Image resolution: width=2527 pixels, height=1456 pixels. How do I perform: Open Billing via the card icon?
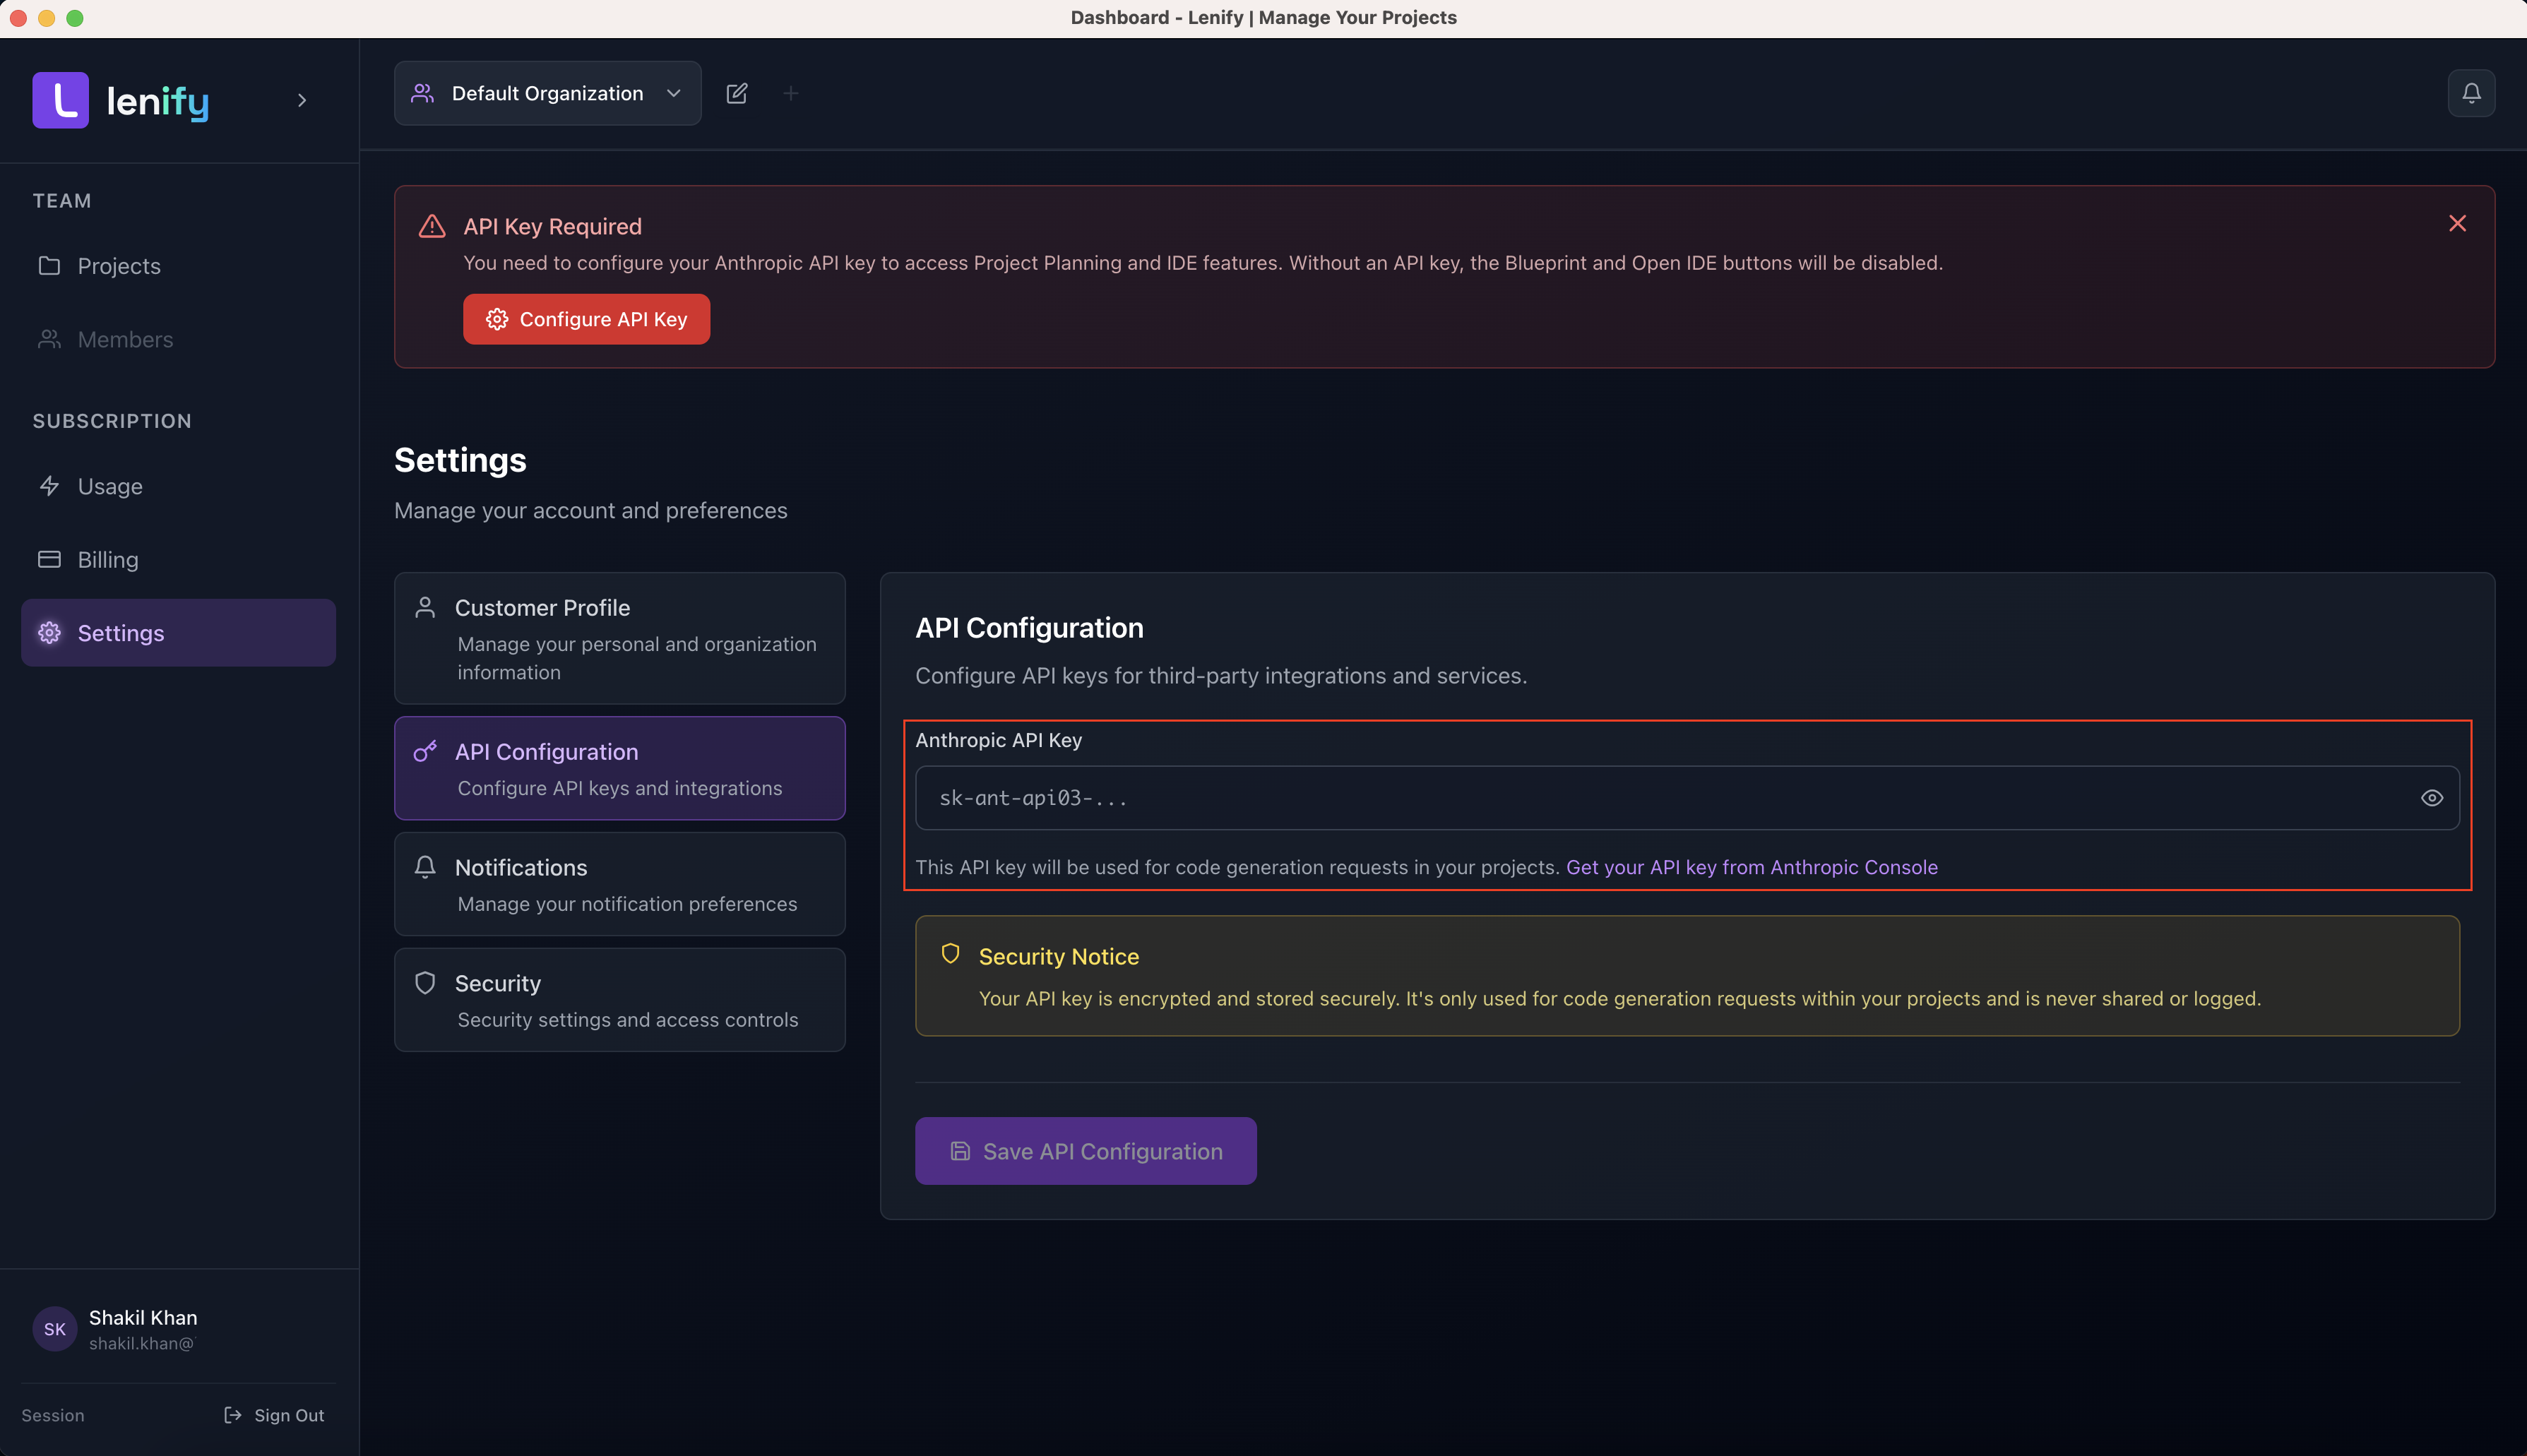pyautogui.click(x=49, y=559)
